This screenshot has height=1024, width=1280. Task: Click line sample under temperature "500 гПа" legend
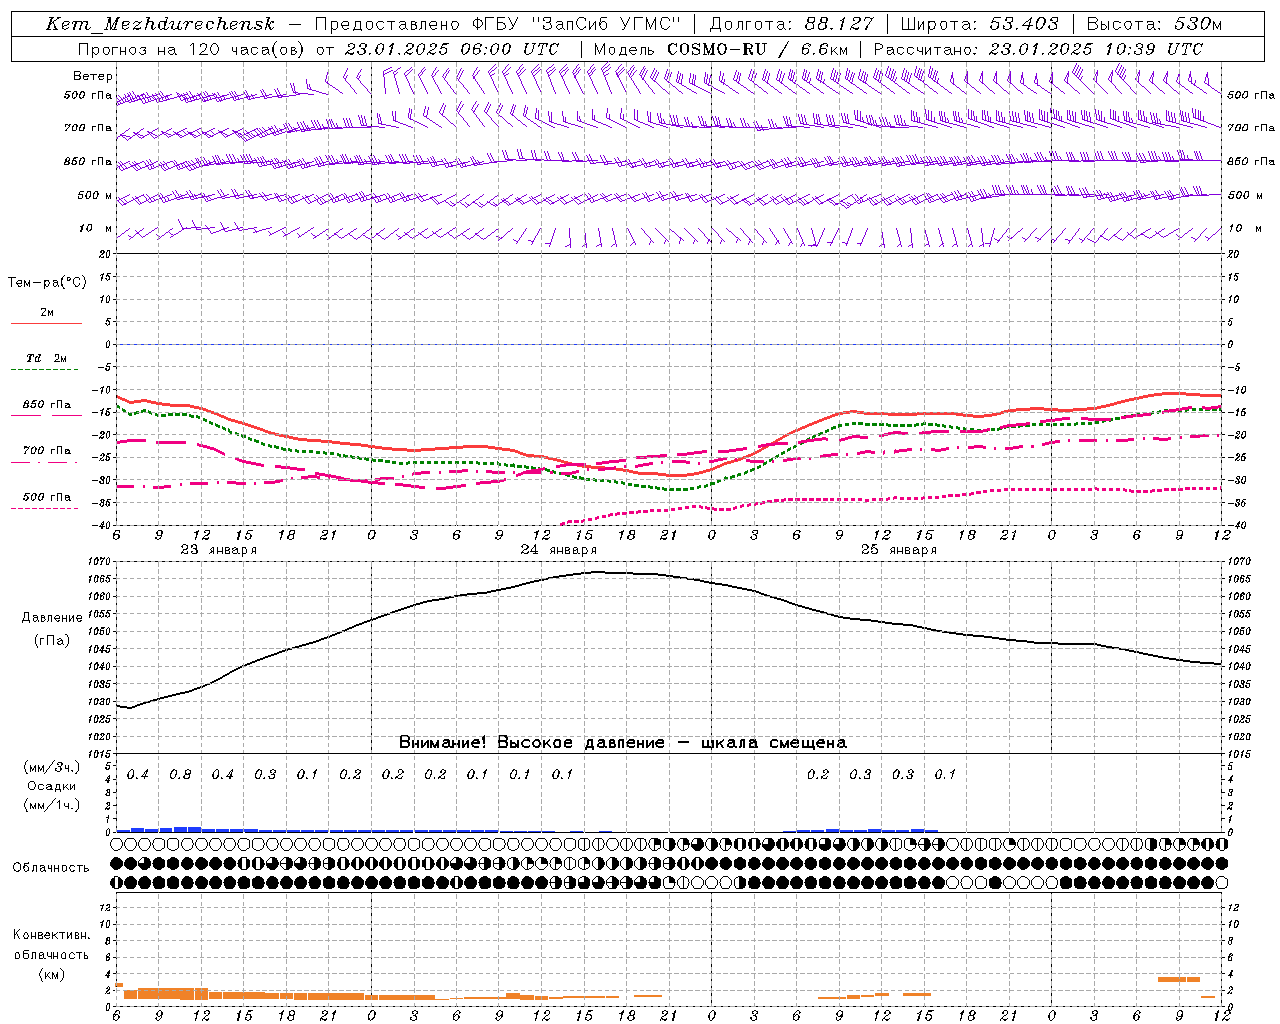45,508
